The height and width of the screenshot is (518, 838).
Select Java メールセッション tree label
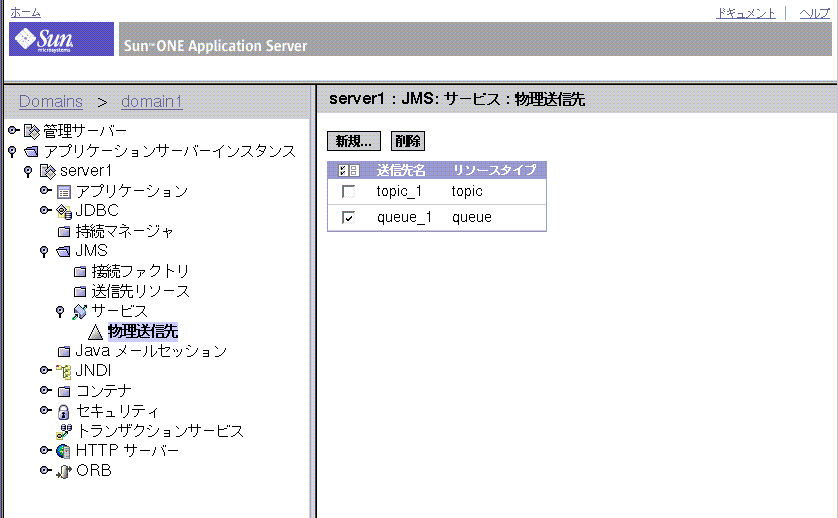[x=151, y=351]
